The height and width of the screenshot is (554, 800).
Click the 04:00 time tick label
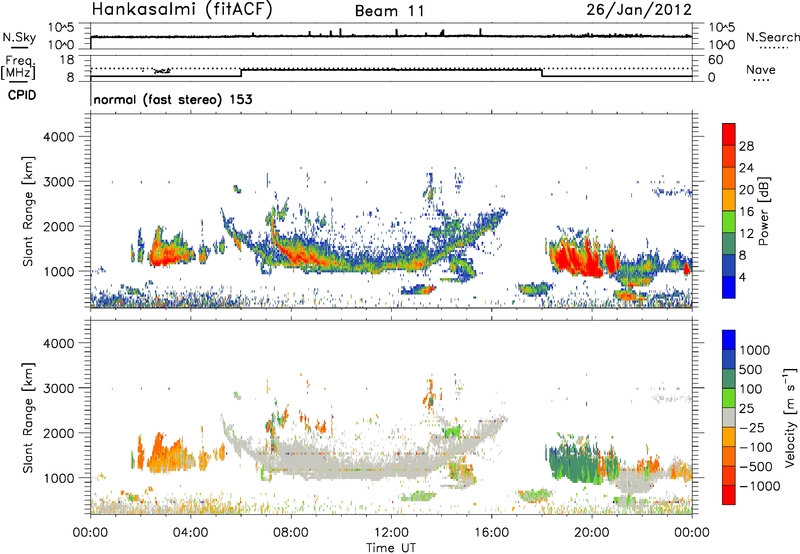point(191,533)
